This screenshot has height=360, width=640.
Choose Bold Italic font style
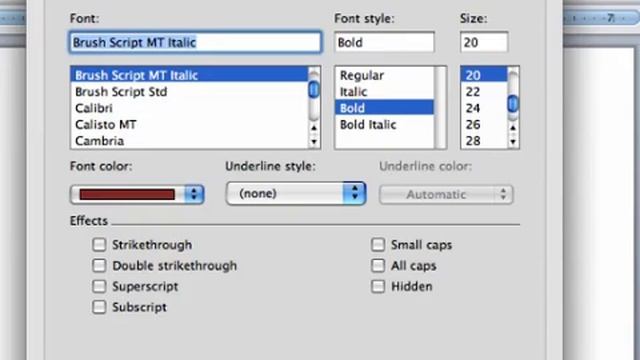point(384,124)
